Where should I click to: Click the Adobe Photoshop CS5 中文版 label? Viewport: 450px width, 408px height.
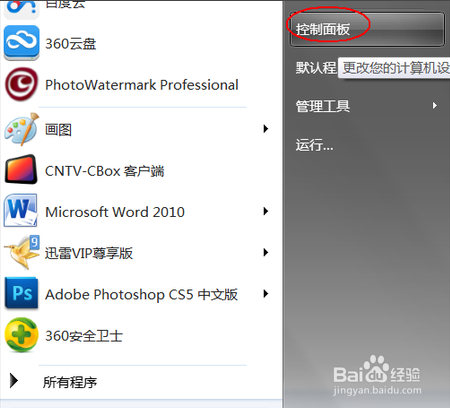coord(141,295)
